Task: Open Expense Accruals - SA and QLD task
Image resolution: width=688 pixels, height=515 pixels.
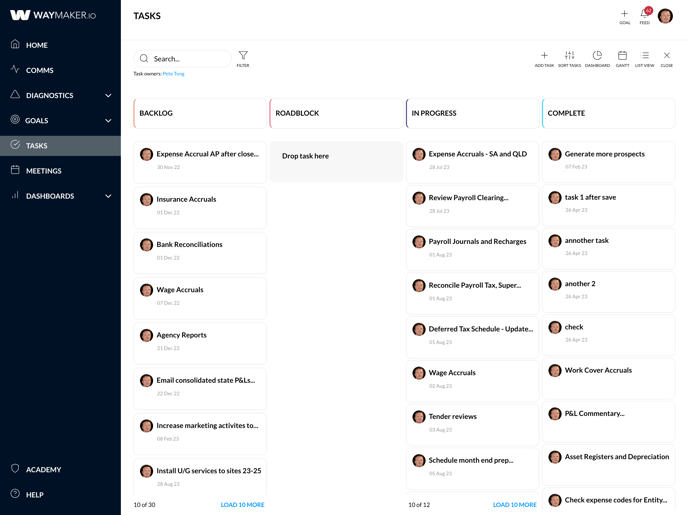Action: click(x=473, y=162)
